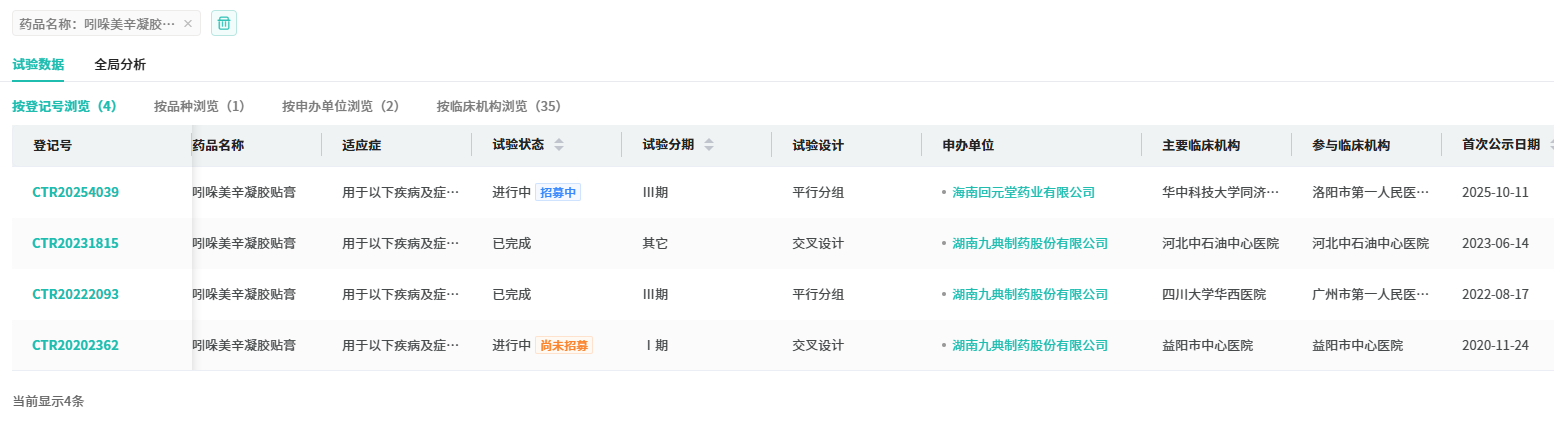1554x438 pixels.
Task: Open registration CTR20254039
Action: pos(76,192)
